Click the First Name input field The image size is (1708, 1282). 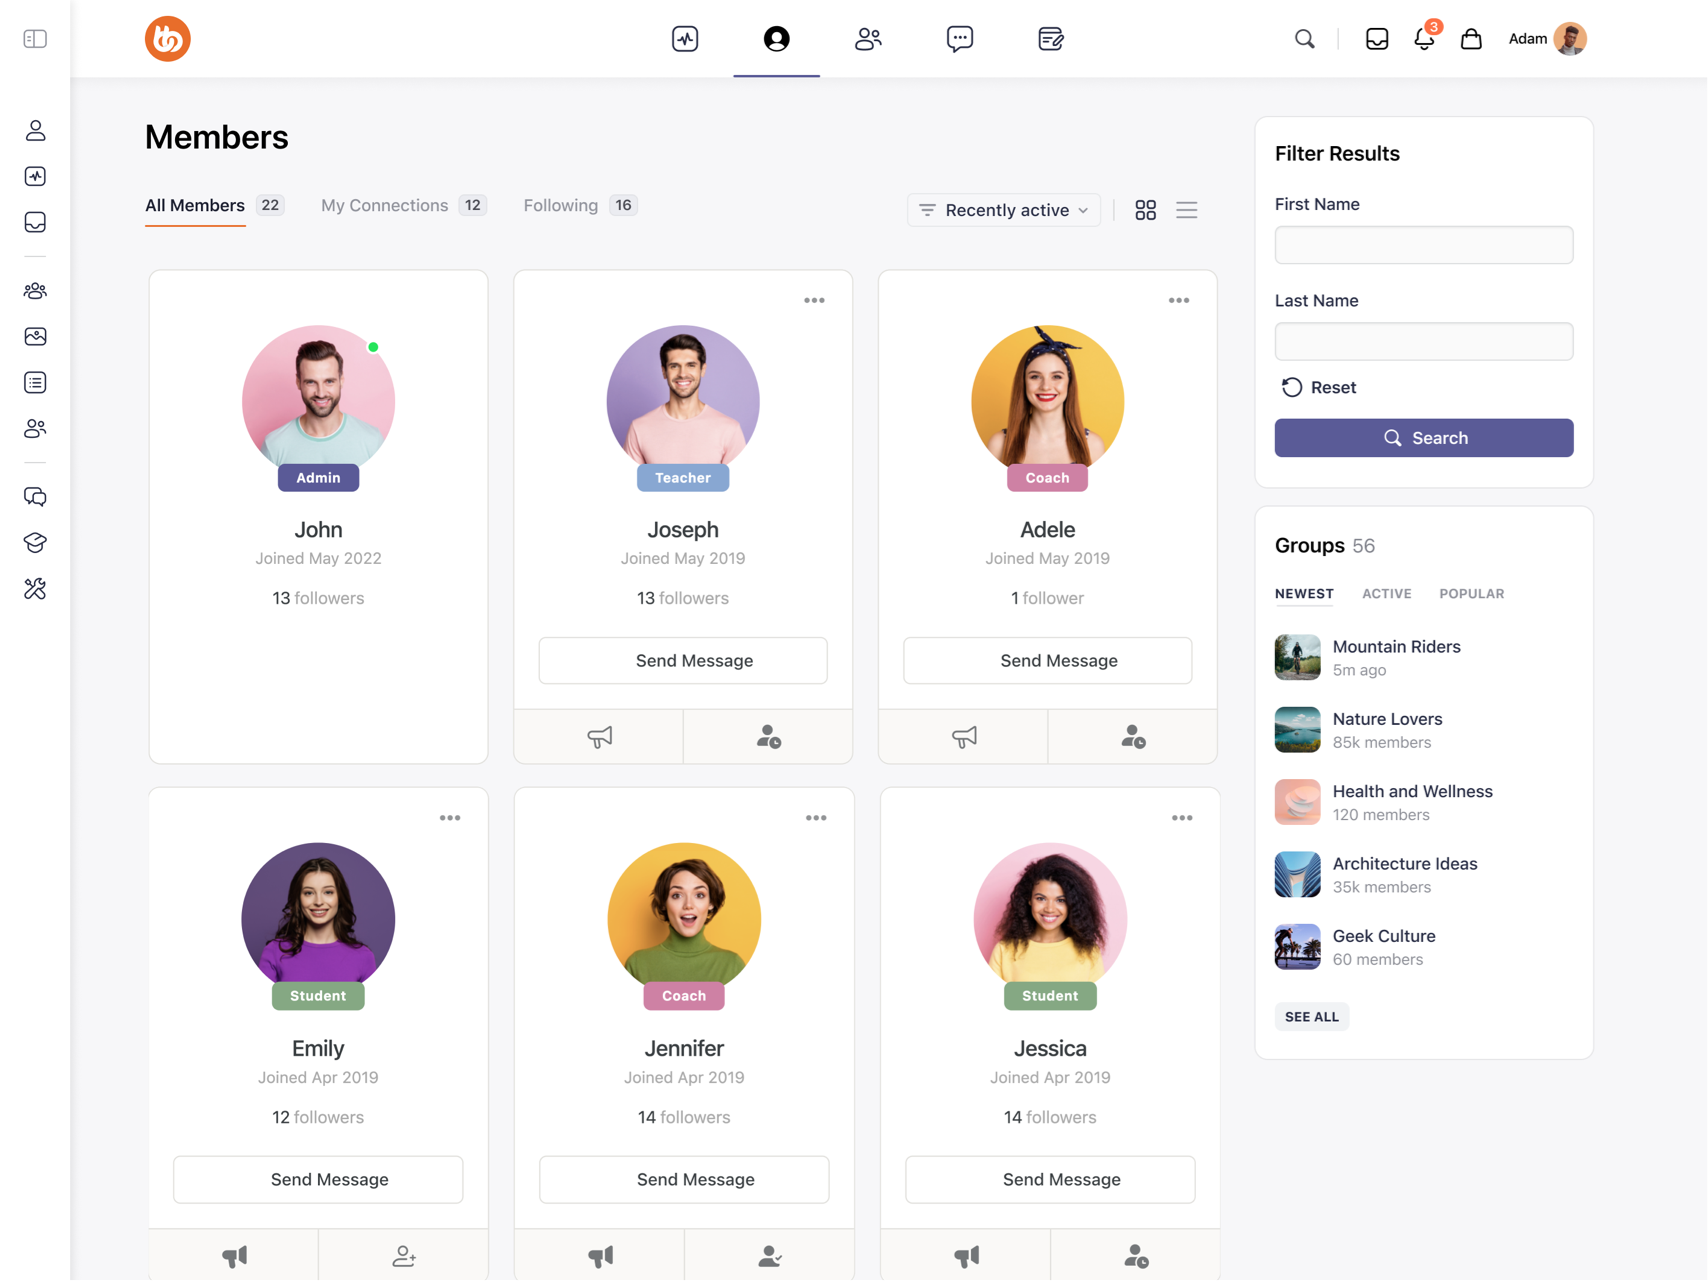pyautogui.click(x=1423, y=245)
